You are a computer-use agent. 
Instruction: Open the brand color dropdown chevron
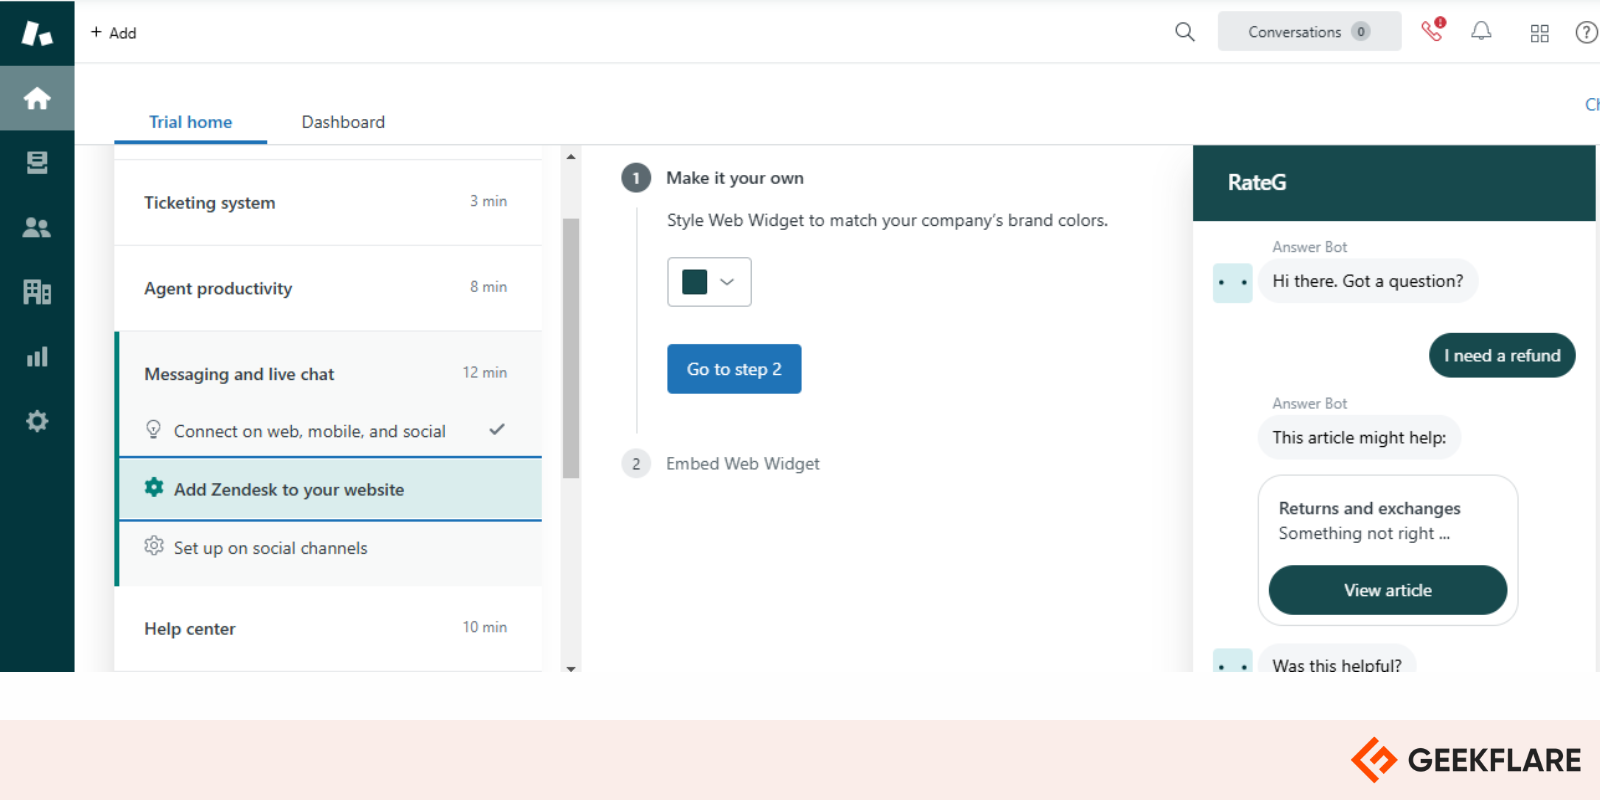727,282
